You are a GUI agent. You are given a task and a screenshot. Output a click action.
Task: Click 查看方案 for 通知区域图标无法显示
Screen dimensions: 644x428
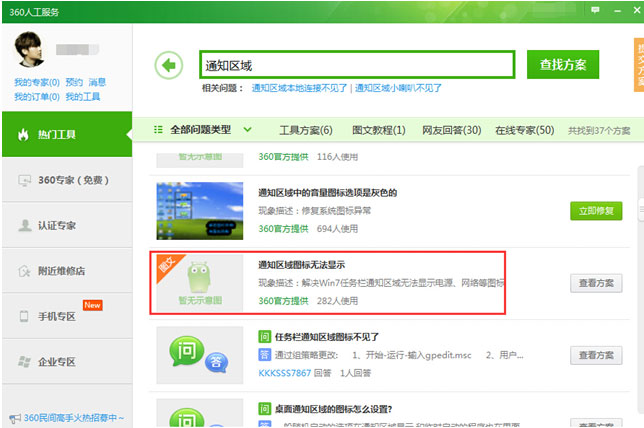[596, 283]
